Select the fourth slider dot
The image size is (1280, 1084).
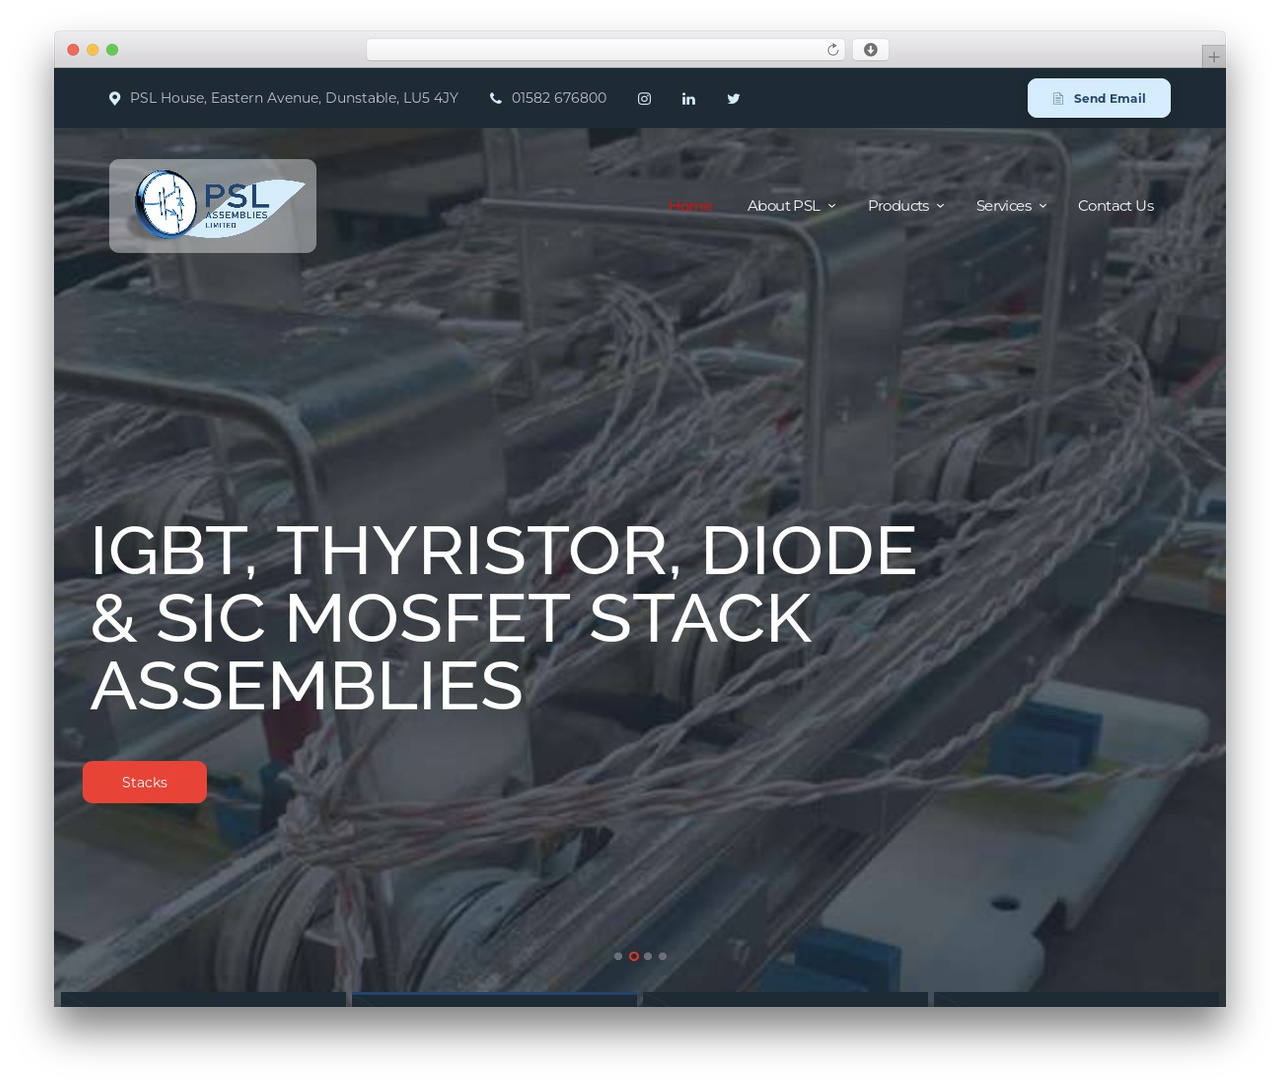(662, 956)
